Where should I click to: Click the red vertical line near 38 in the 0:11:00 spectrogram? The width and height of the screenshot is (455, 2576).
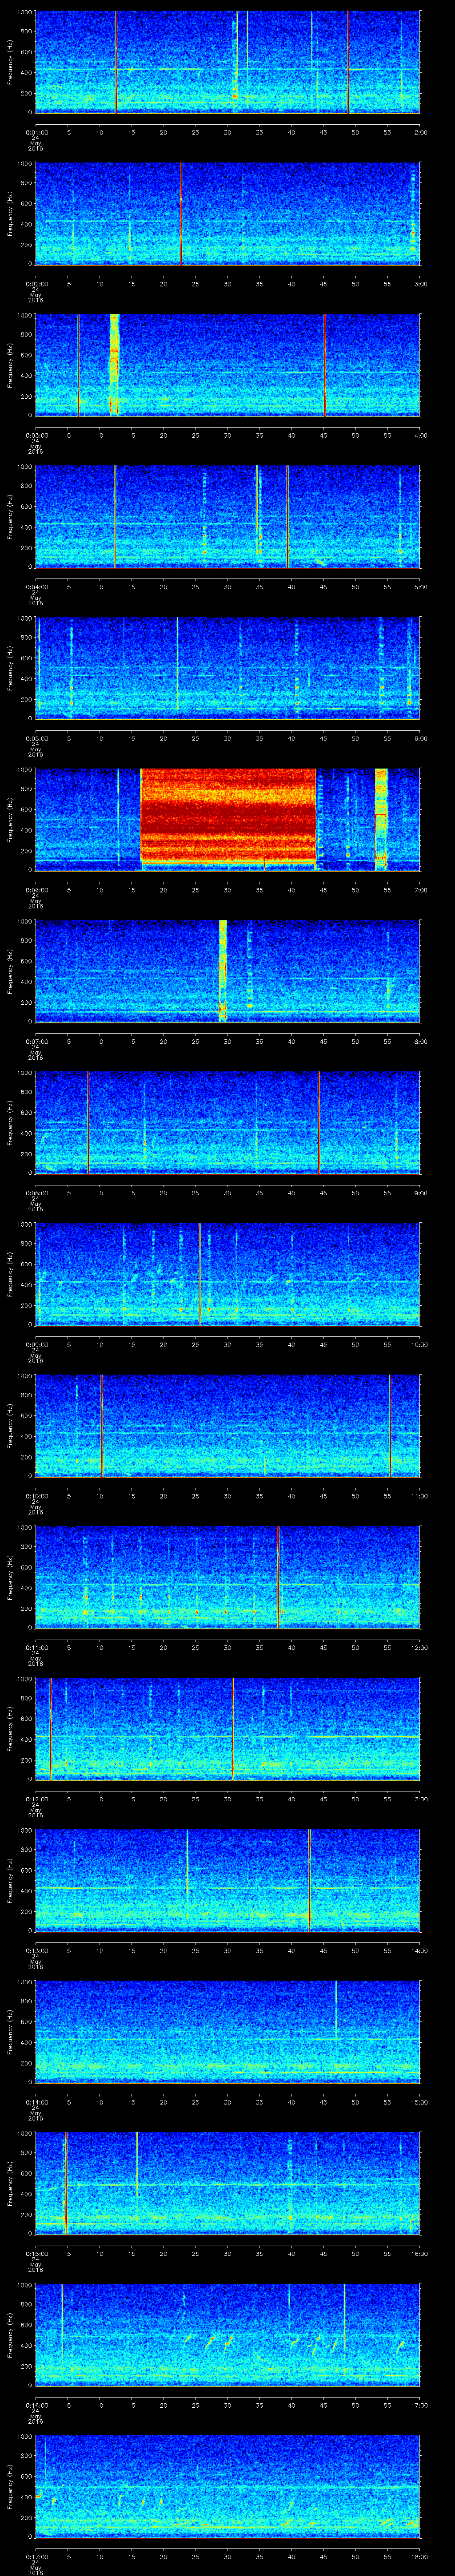click(x=278, y=1577)
